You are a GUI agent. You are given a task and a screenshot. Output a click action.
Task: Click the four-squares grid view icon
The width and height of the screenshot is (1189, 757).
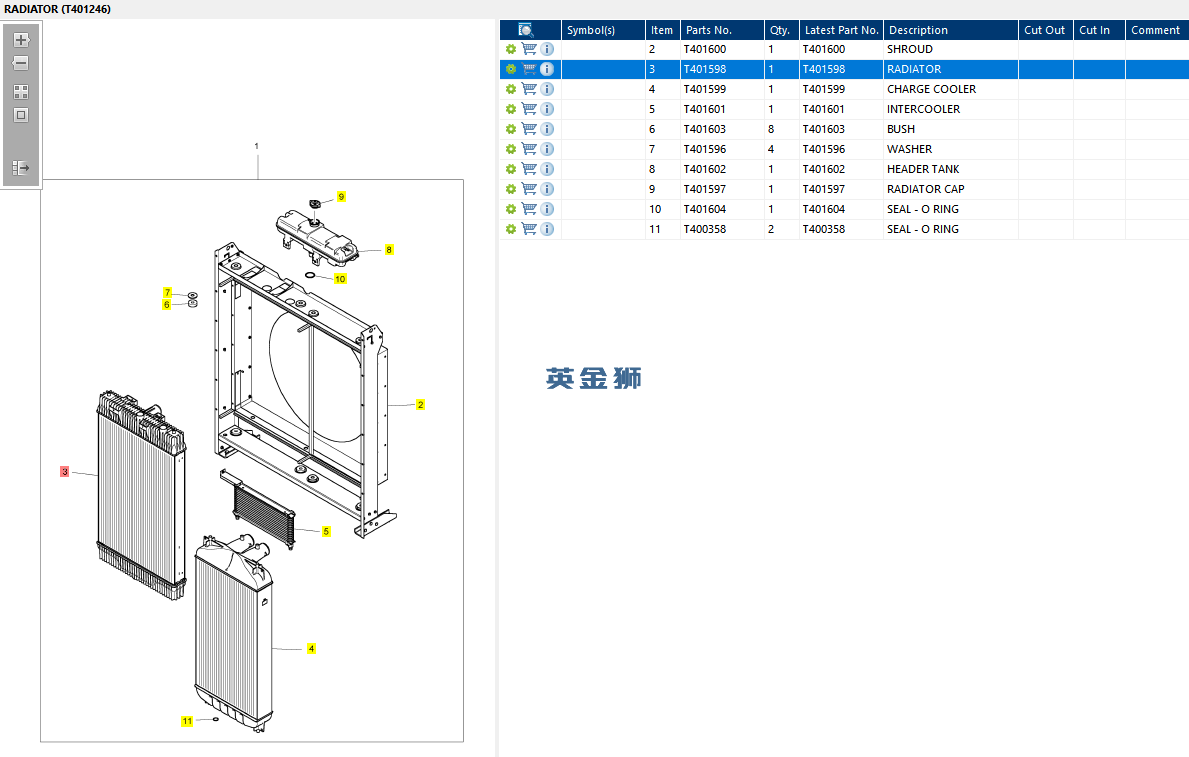21,92
